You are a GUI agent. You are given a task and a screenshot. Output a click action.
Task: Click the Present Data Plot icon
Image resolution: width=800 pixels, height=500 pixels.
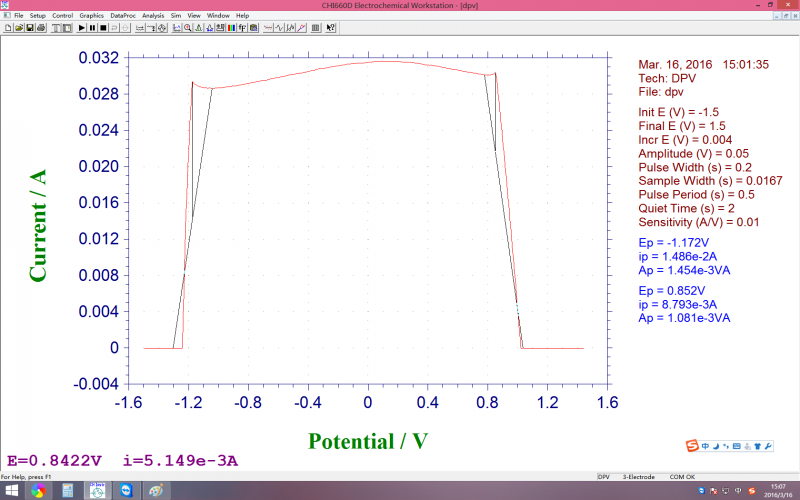coord(177,28)
